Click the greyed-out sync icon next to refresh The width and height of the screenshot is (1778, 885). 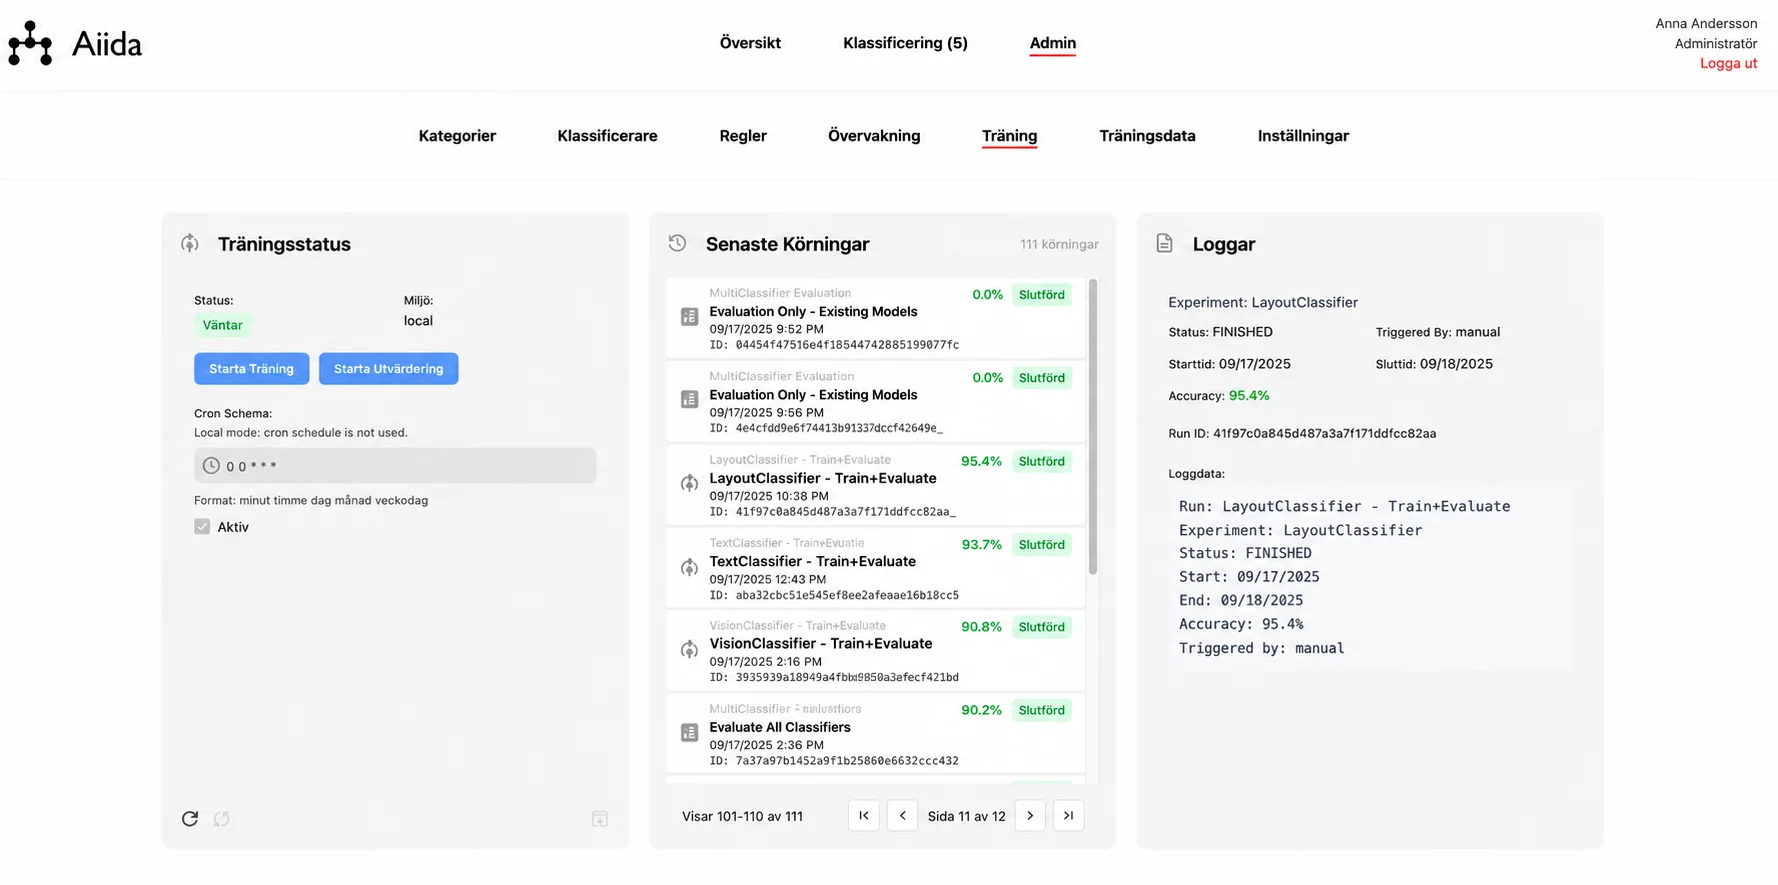pos(221,819)
